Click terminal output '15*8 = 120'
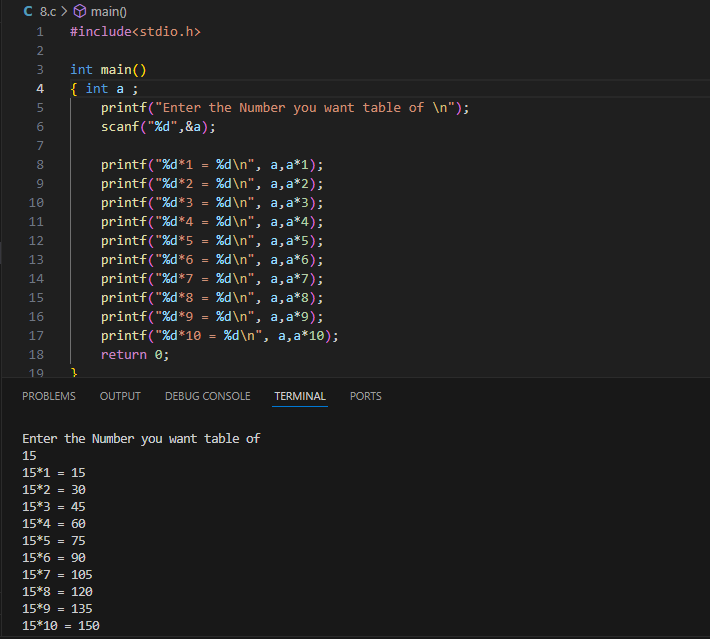The height and width of the screenshot is (639, 710). pyautogui.click(x=58, y=592)
